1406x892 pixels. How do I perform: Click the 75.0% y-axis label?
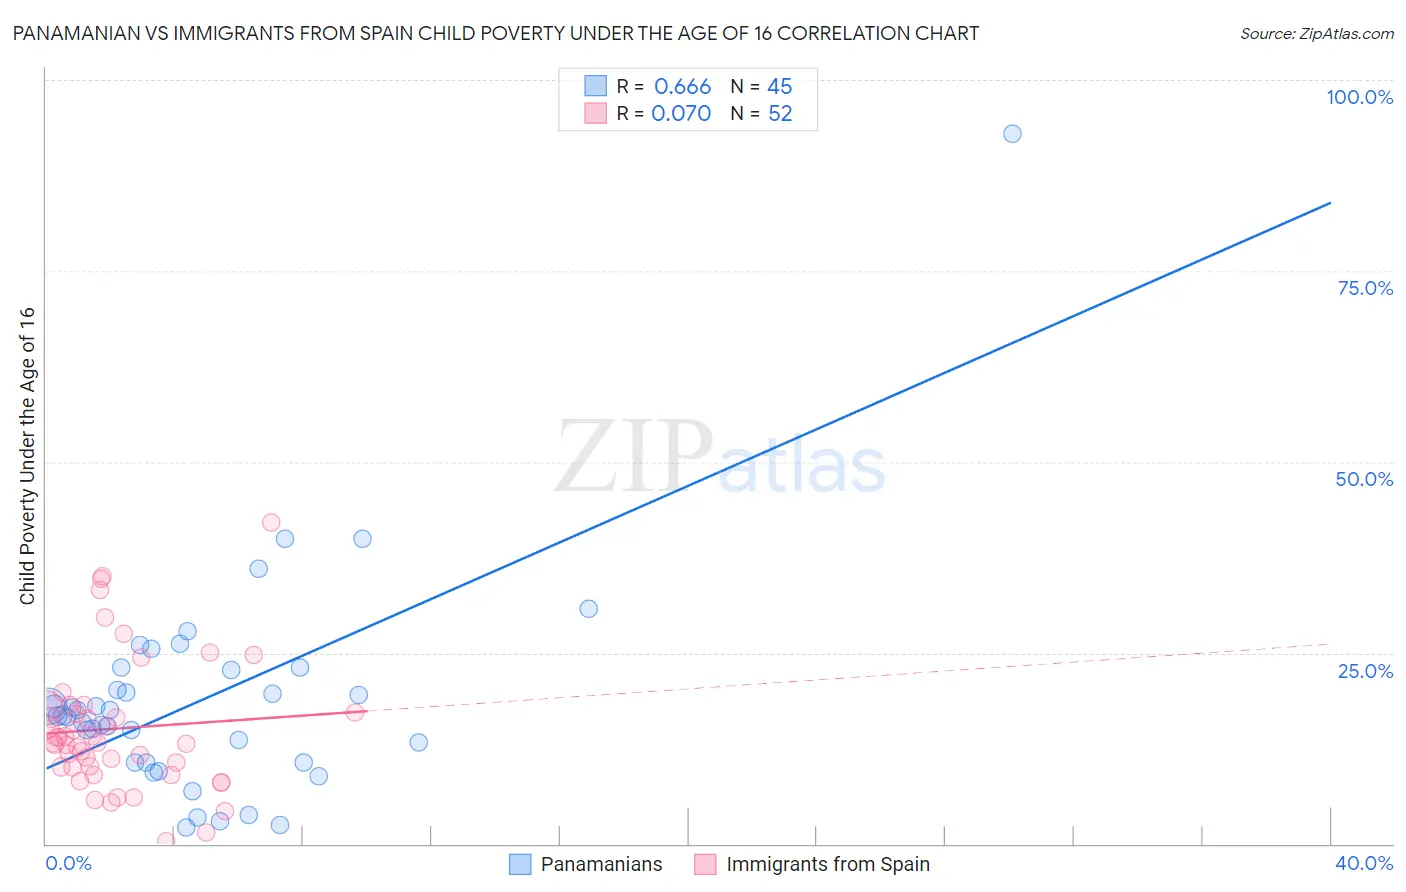click(x=1365, y=288)
